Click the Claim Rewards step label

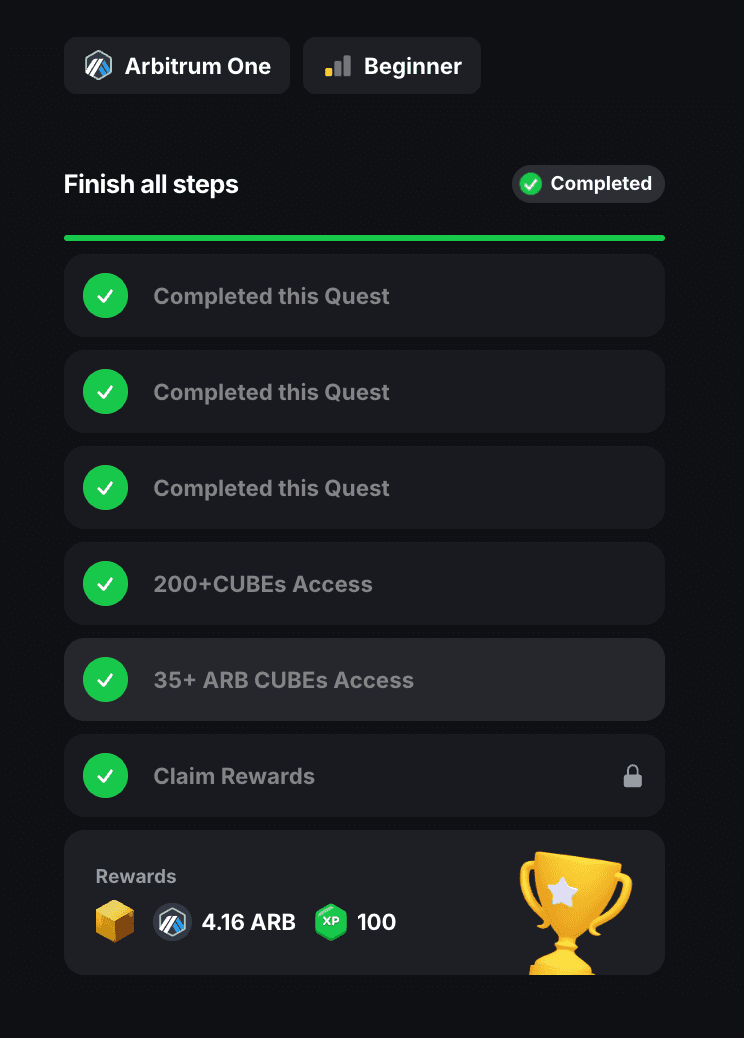click(234, 776)
